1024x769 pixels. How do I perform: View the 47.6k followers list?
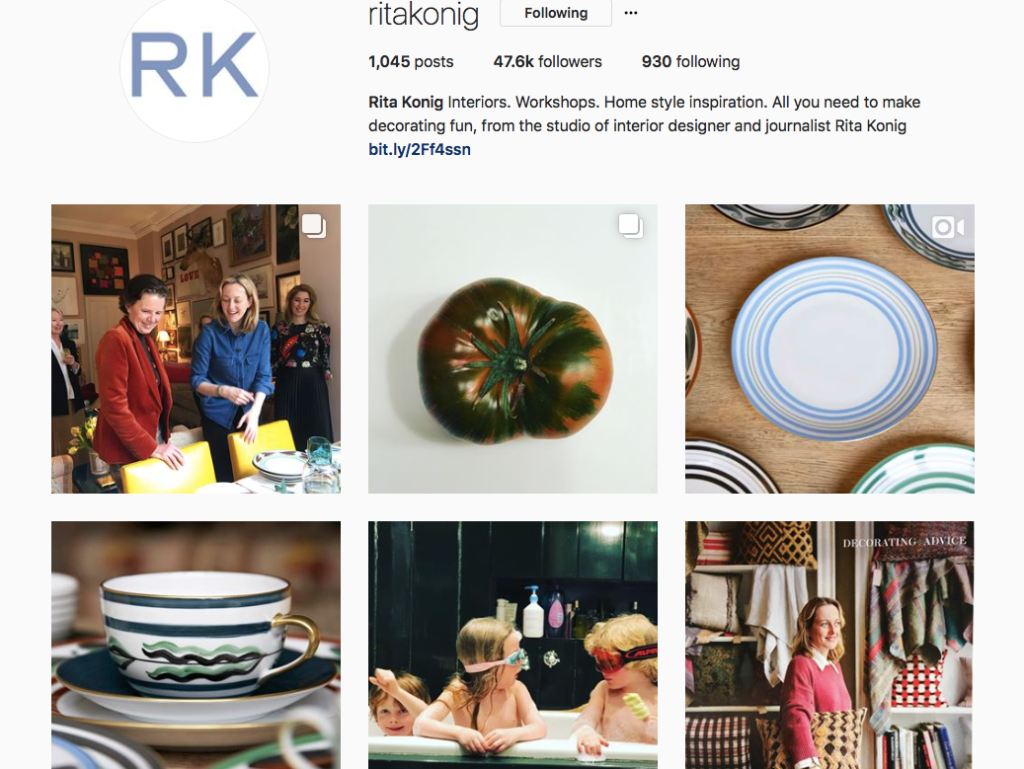click(547, 61)
